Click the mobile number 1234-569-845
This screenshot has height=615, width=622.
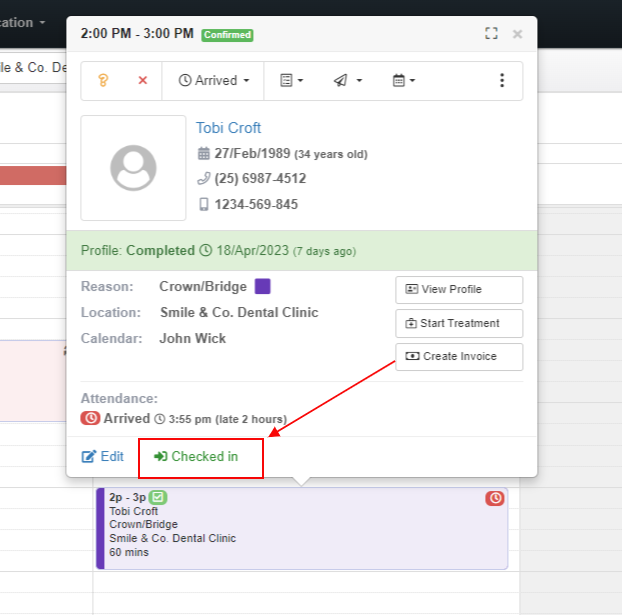click(x=256, y=205)
